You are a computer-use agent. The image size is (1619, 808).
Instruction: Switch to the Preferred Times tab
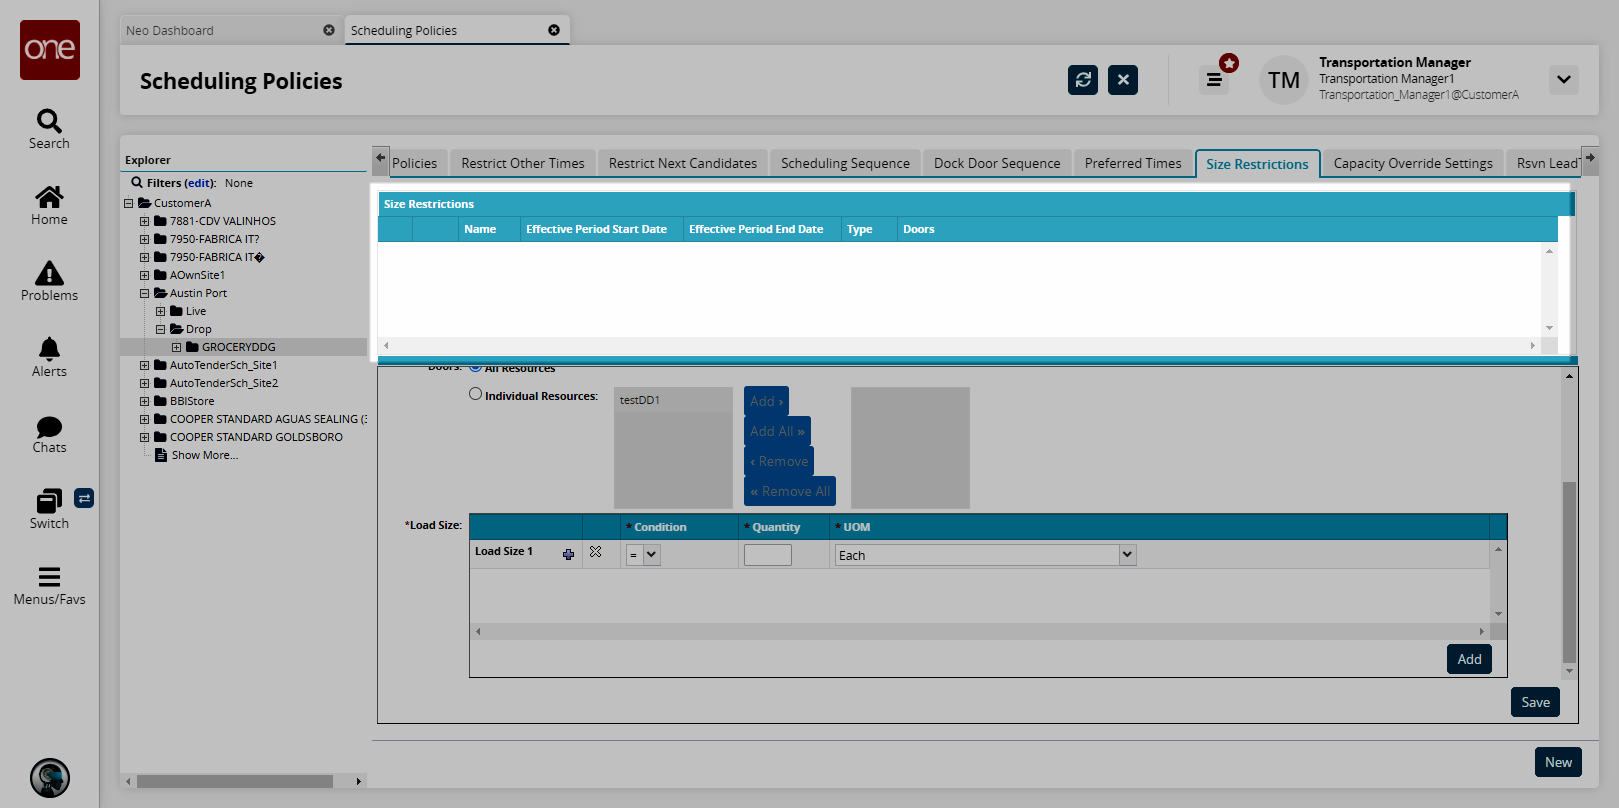tap(1132, 163)
